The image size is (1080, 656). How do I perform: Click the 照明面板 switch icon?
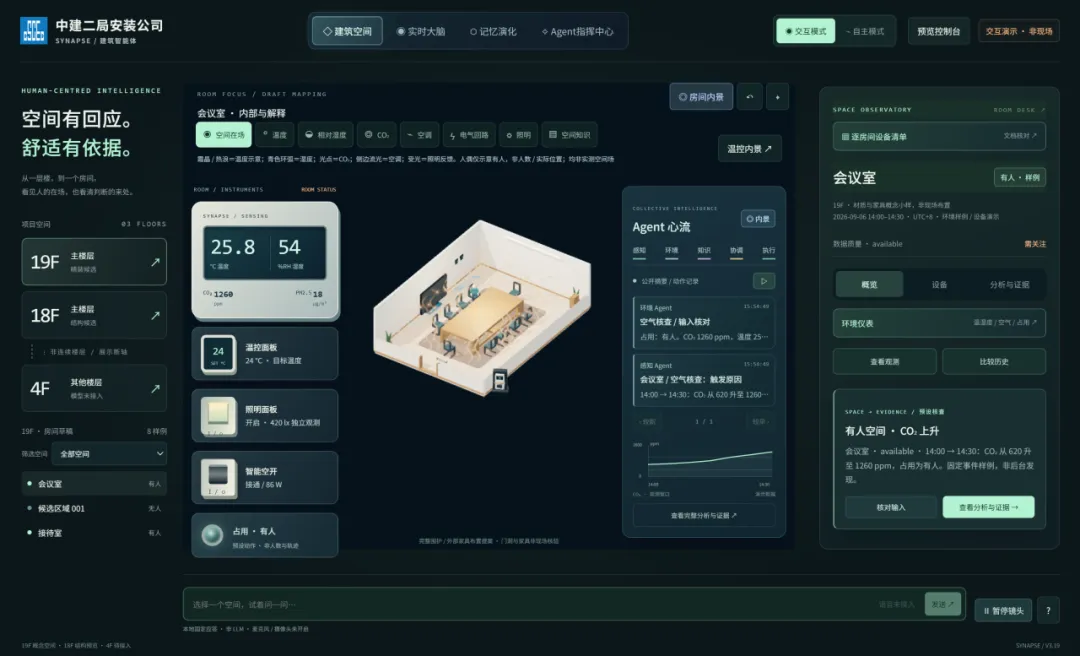(218, 416)
